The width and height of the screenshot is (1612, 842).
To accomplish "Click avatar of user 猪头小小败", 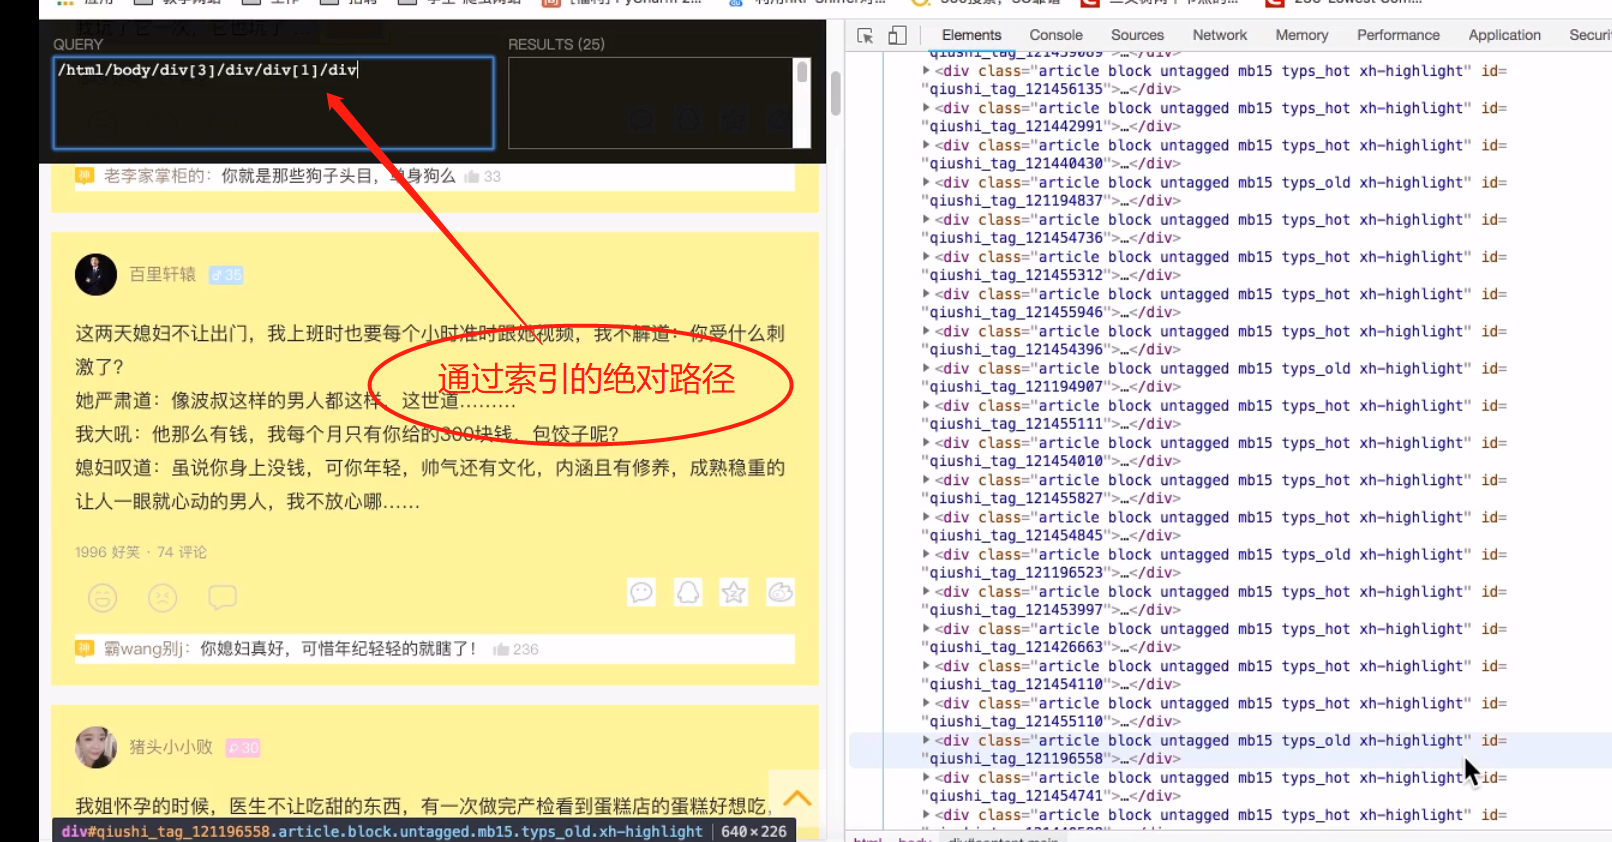I will point(96,747).
